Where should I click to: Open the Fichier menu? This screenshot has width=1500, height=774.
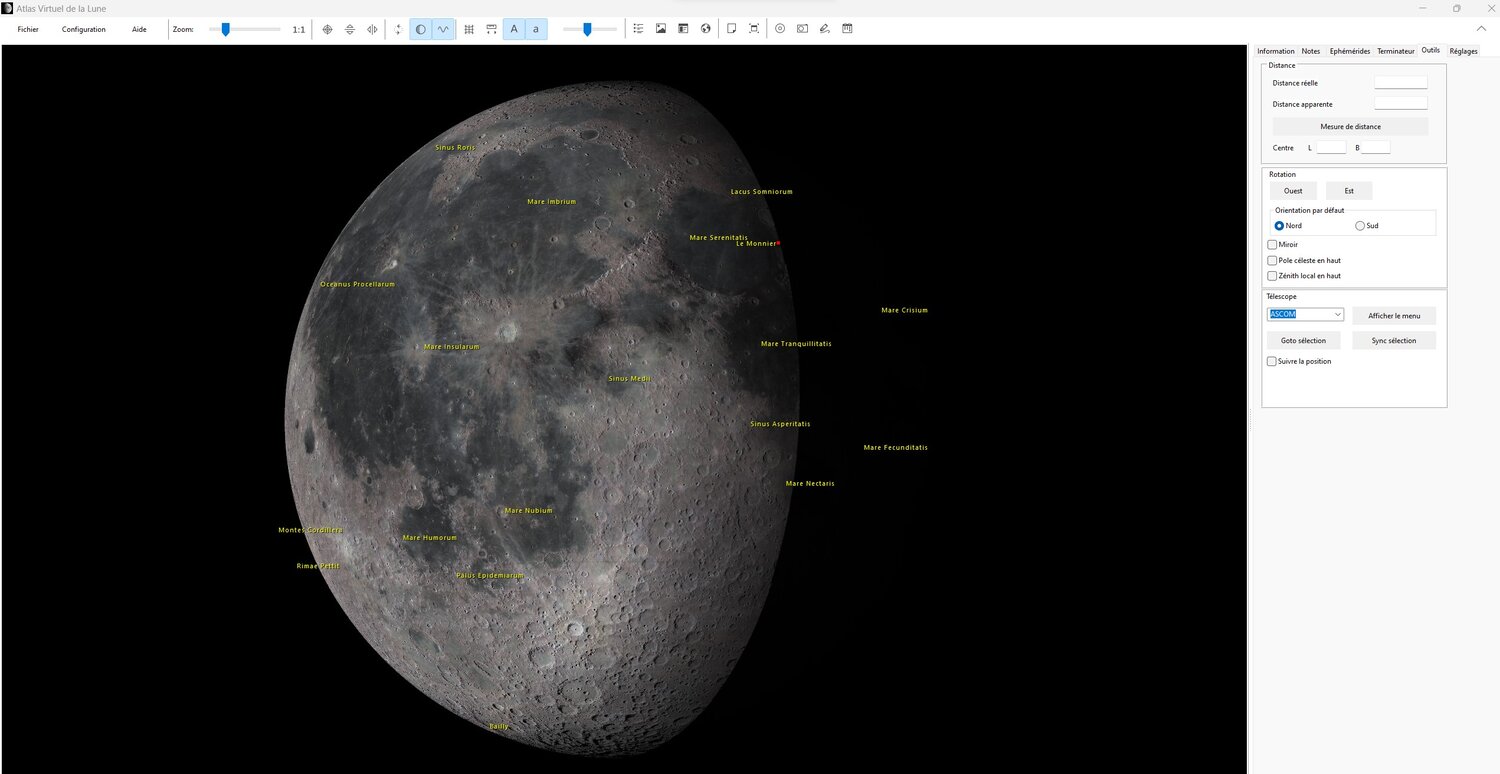pos(28,29)
